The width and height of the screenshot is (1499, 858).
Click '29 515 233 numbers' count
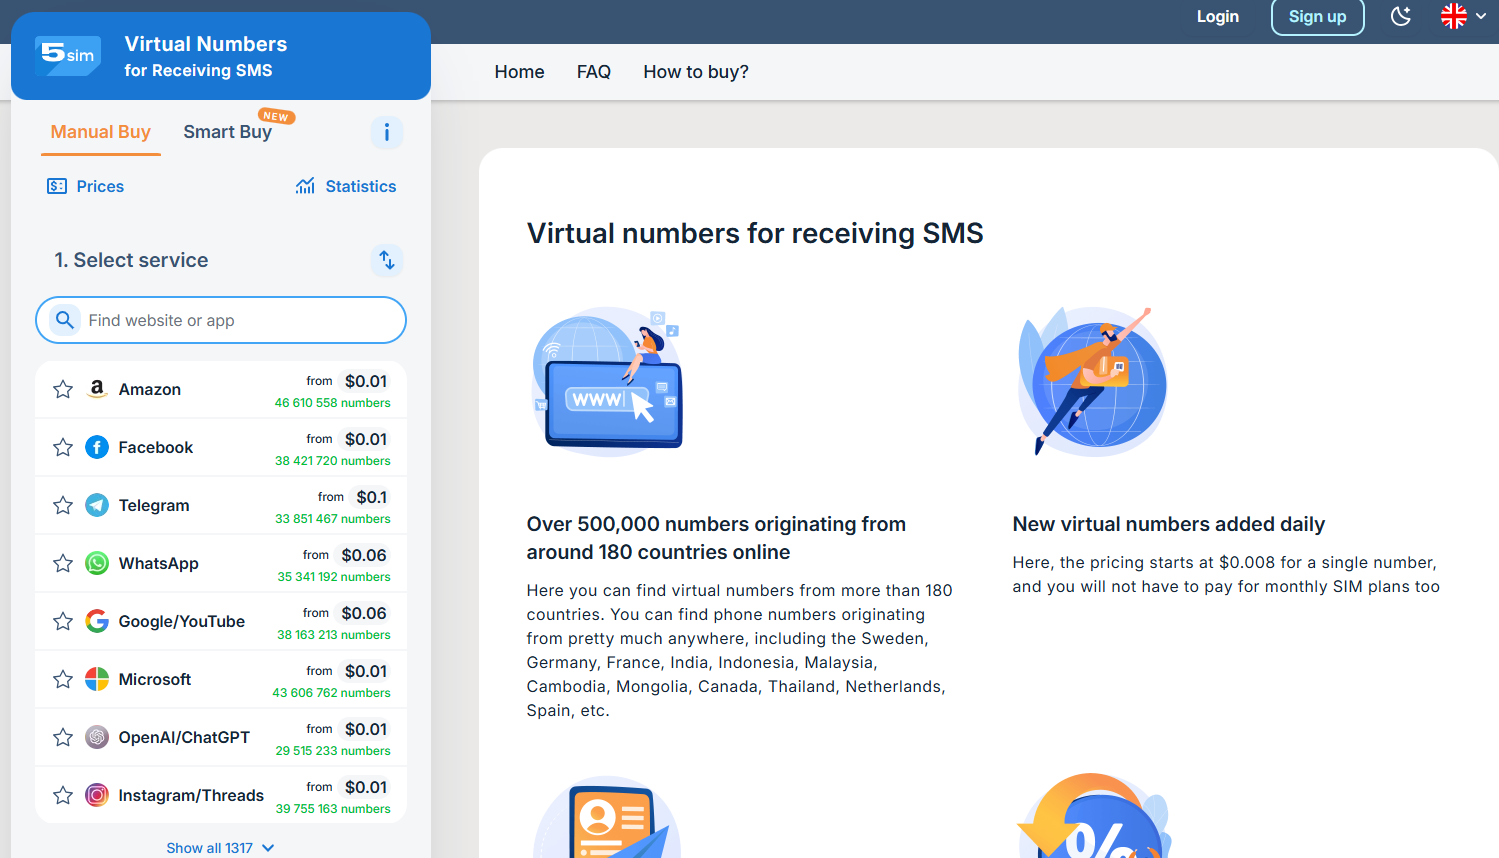(x=333, y=751)
